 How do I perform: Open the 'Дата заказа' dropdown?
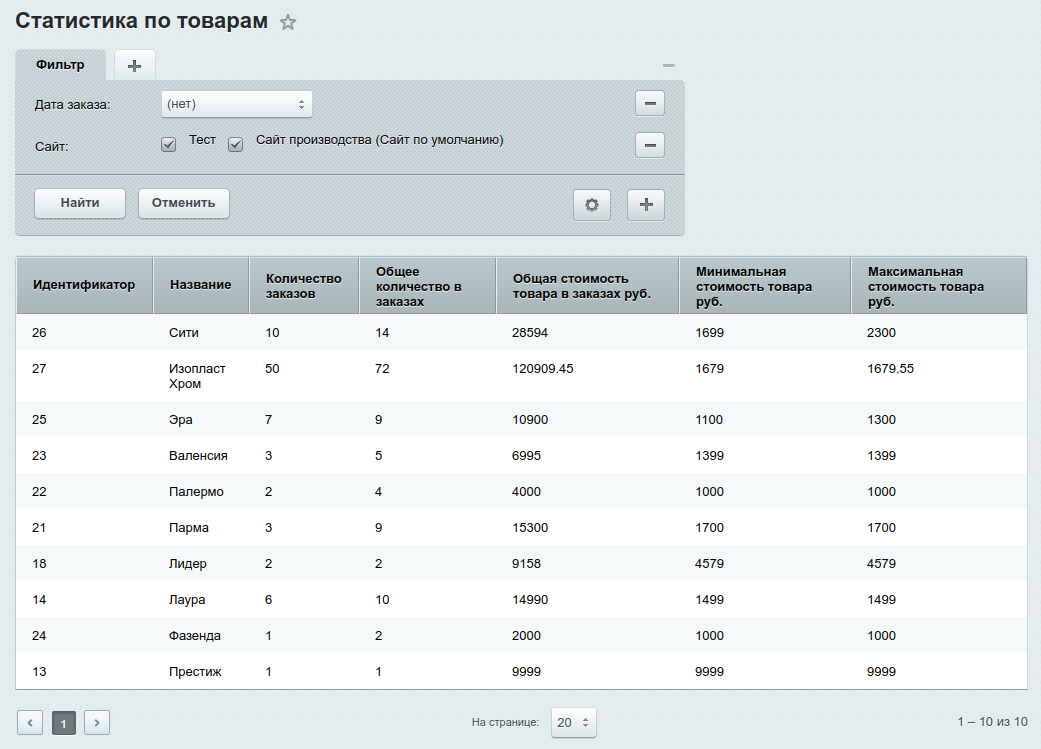click(x=237, y=104)
